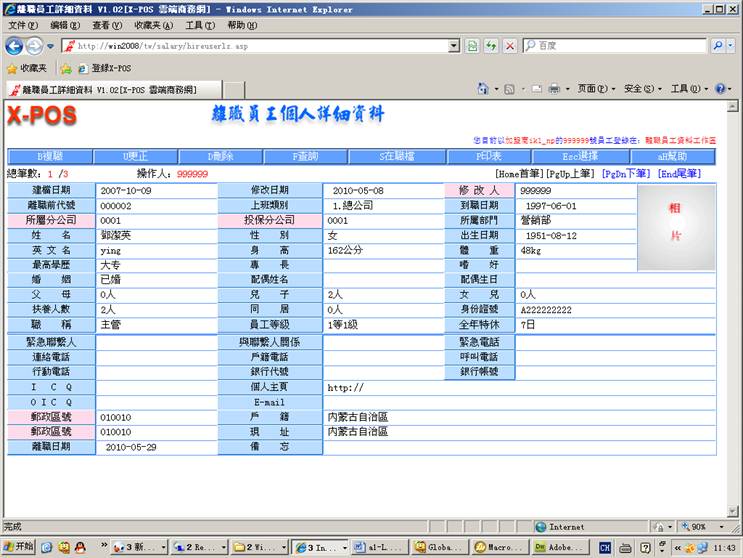Viewport: 743px width, 558px height.
Task: Click the Print icon in command bar
Action: pos(553,89)
